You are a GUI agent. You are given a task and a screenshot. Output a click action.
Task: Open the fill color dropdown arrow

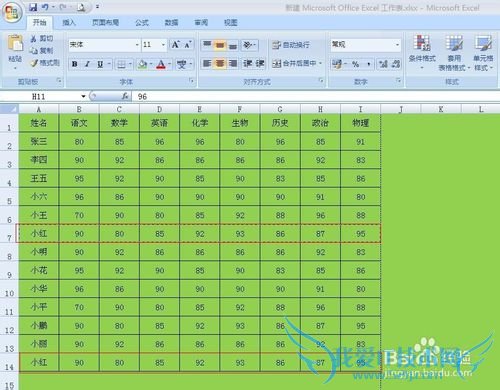click(x=151, y=64)
